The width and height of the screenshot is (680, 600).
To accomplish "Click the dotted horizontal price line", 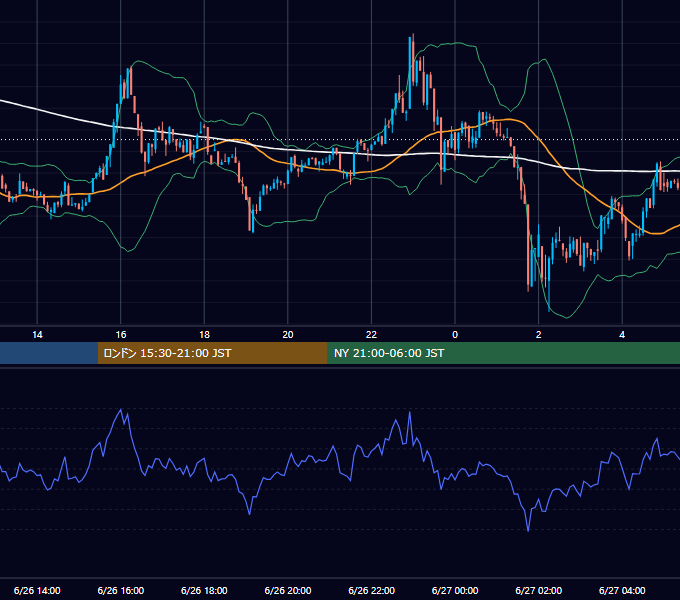I will (340, 140).
